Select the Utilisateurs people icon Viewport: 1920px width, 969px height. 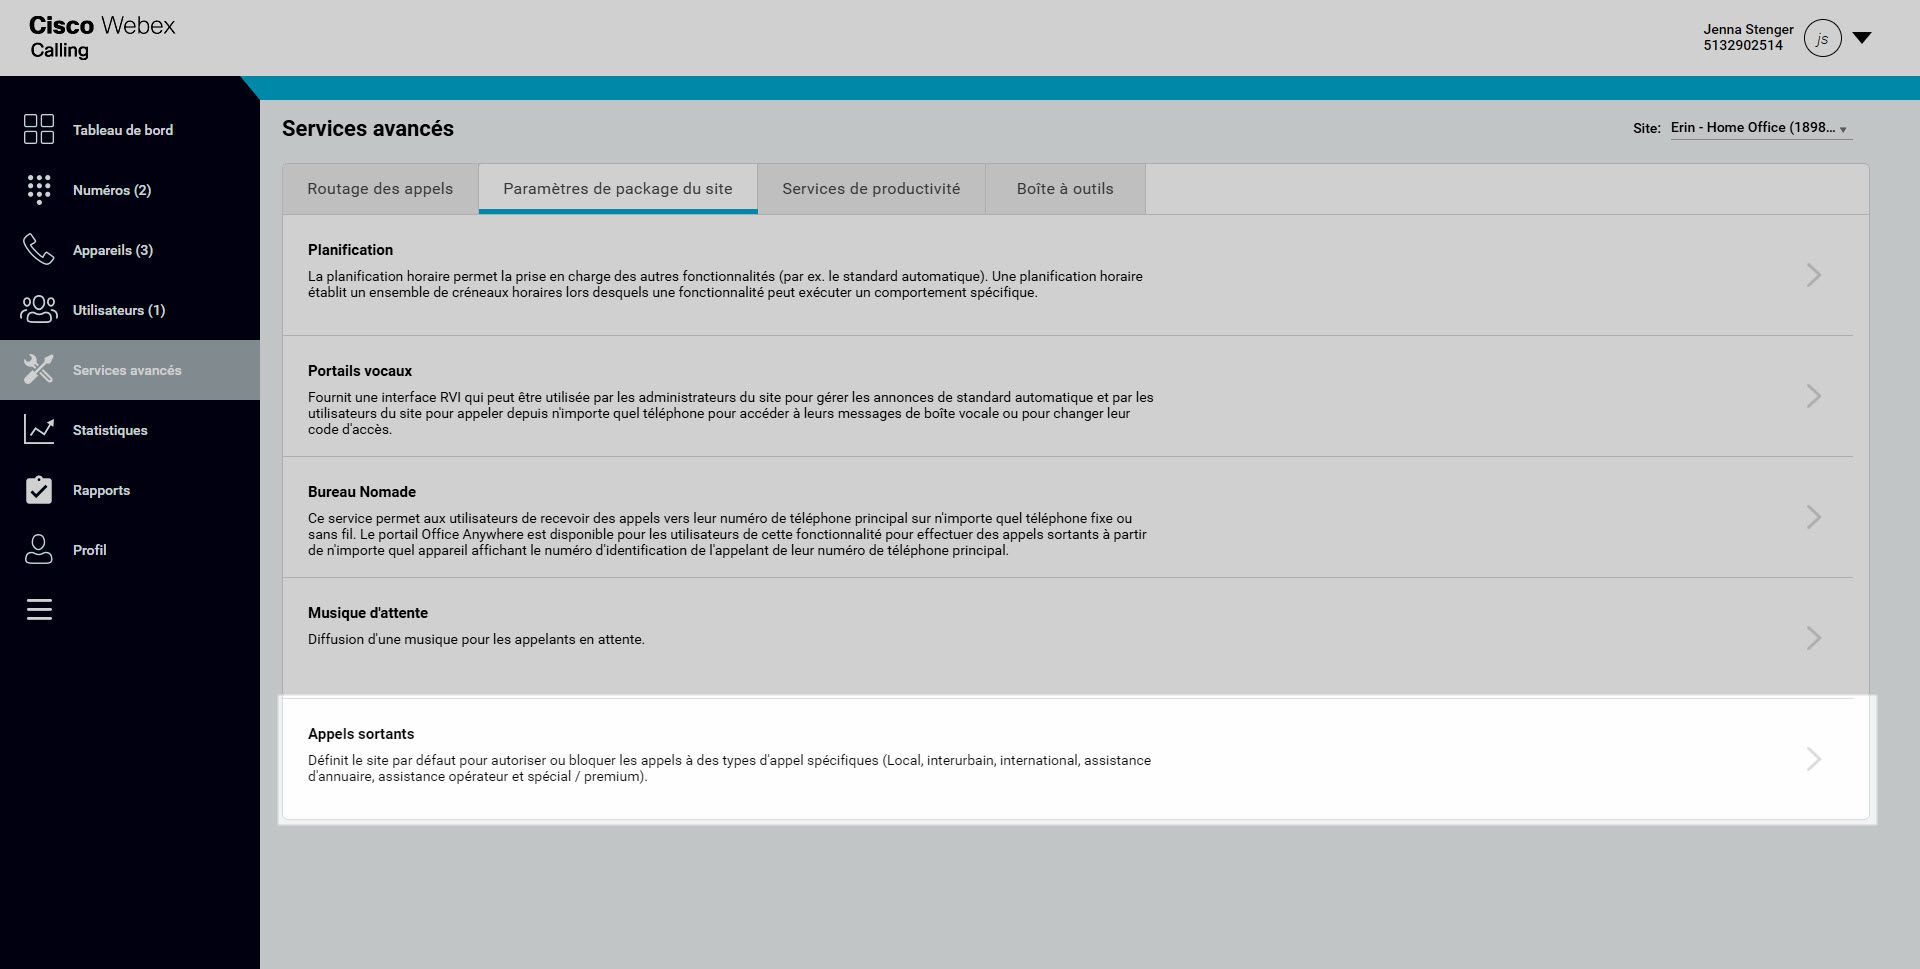(39, 309)
